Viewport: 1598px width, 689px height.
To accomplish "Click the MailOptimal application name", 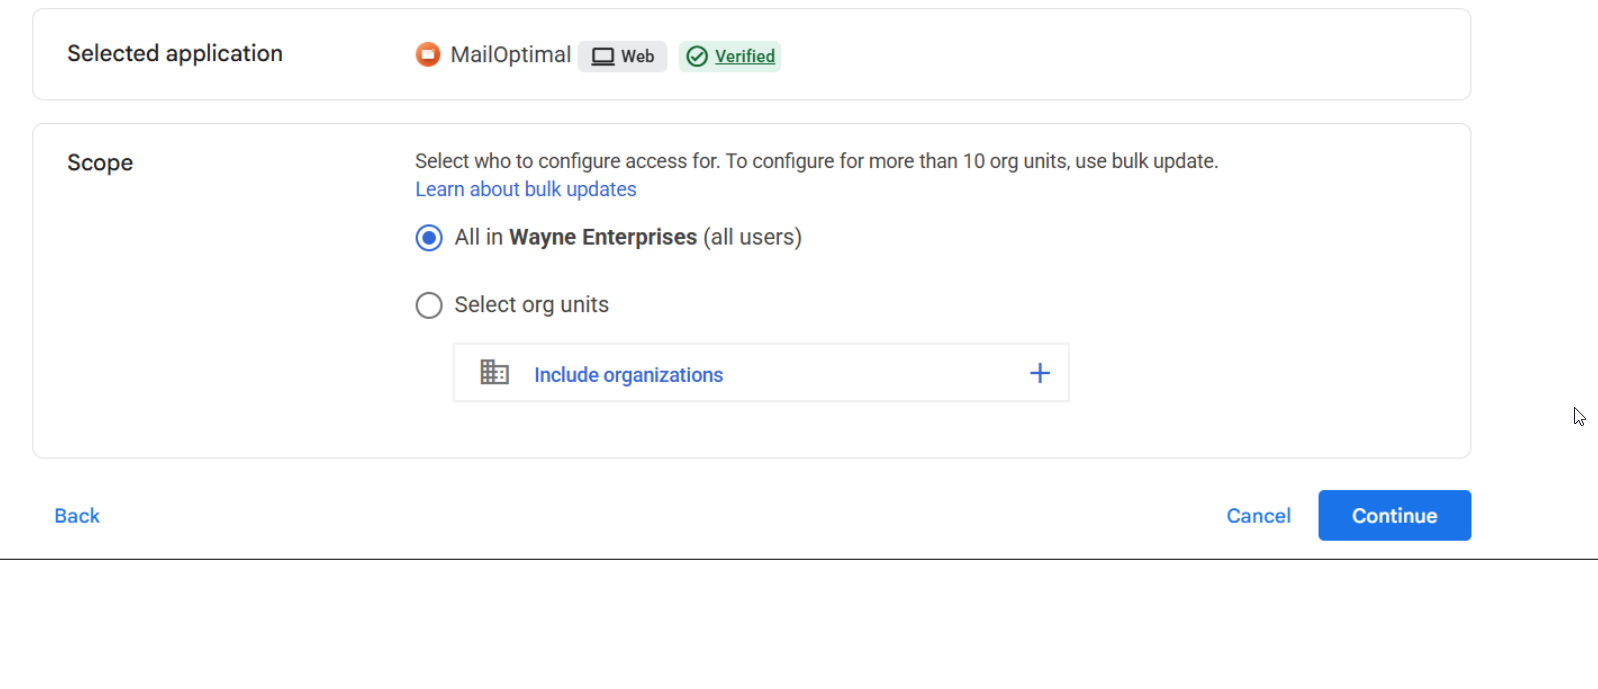I will coord(510,55).
